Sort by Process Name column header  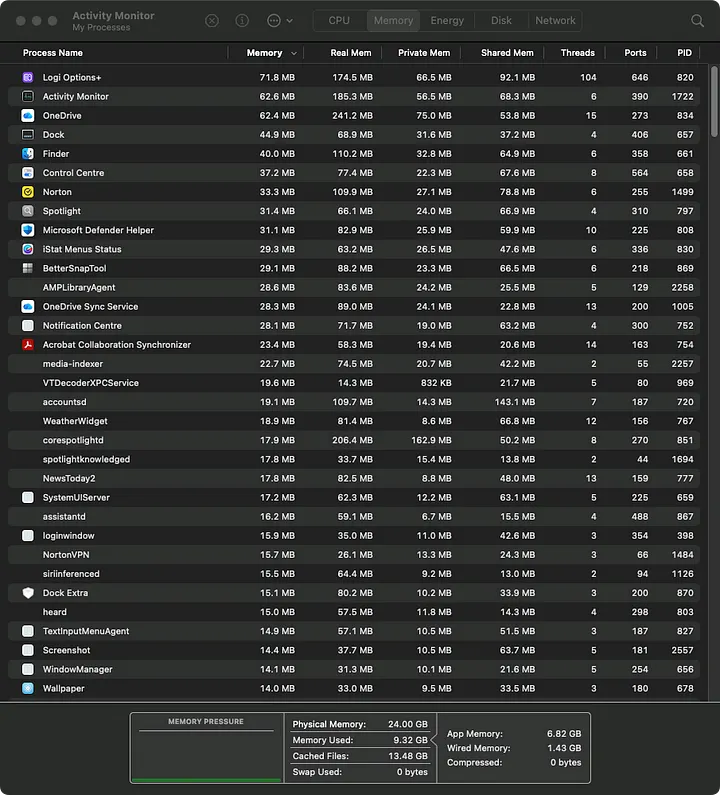tap(53, 53)
